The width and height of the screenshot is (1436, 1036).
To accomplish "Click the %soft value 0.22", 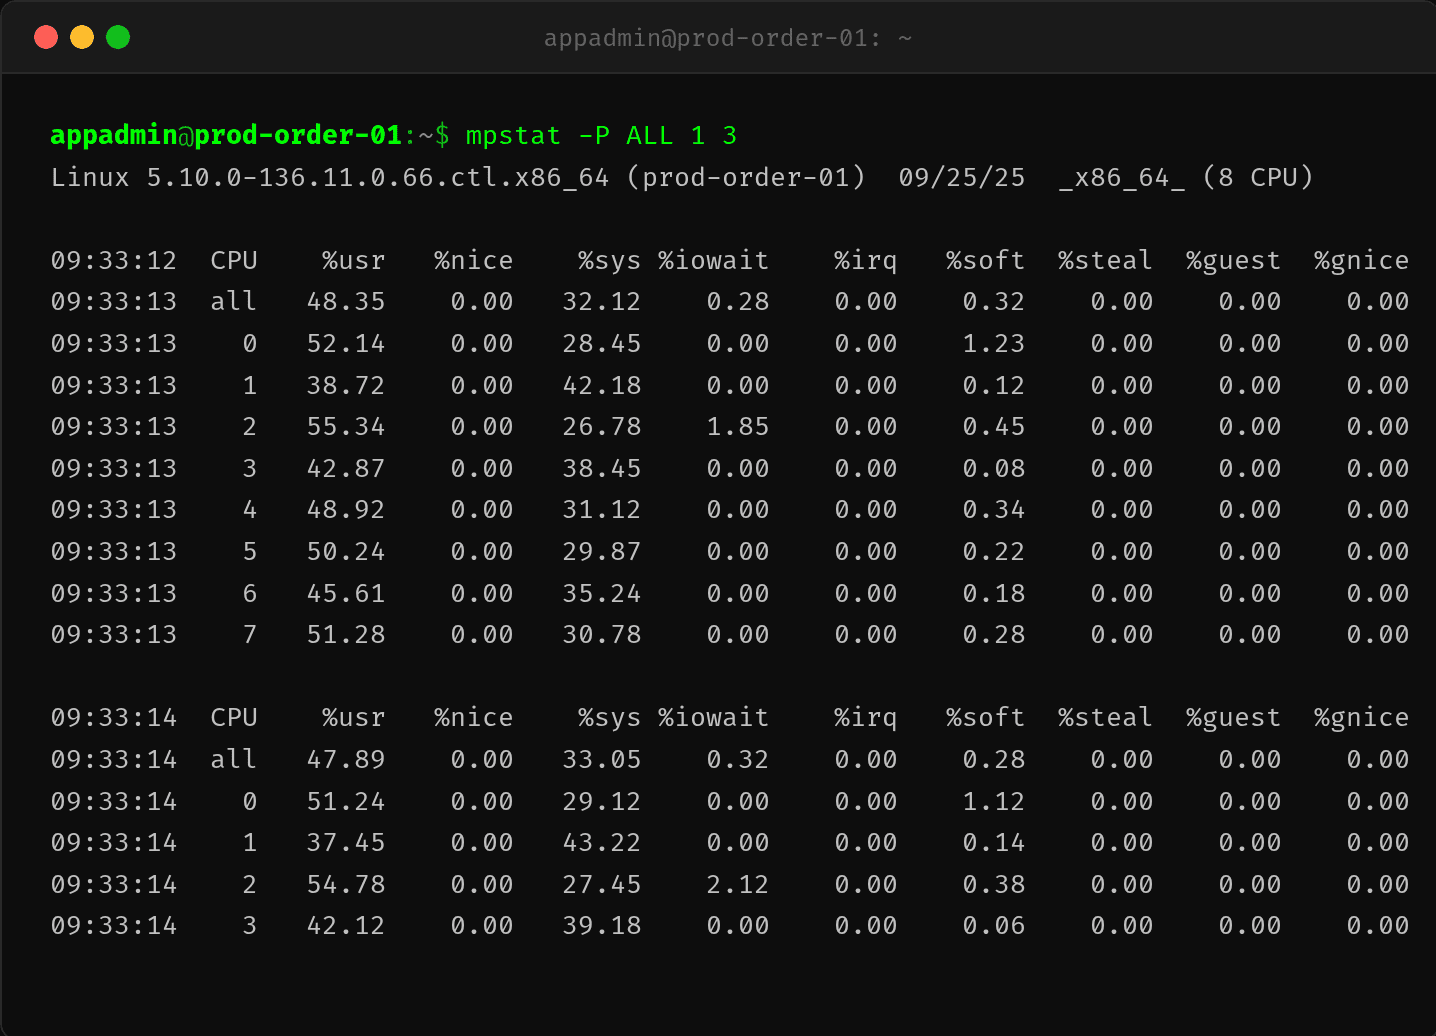I will tap(993, 551).
